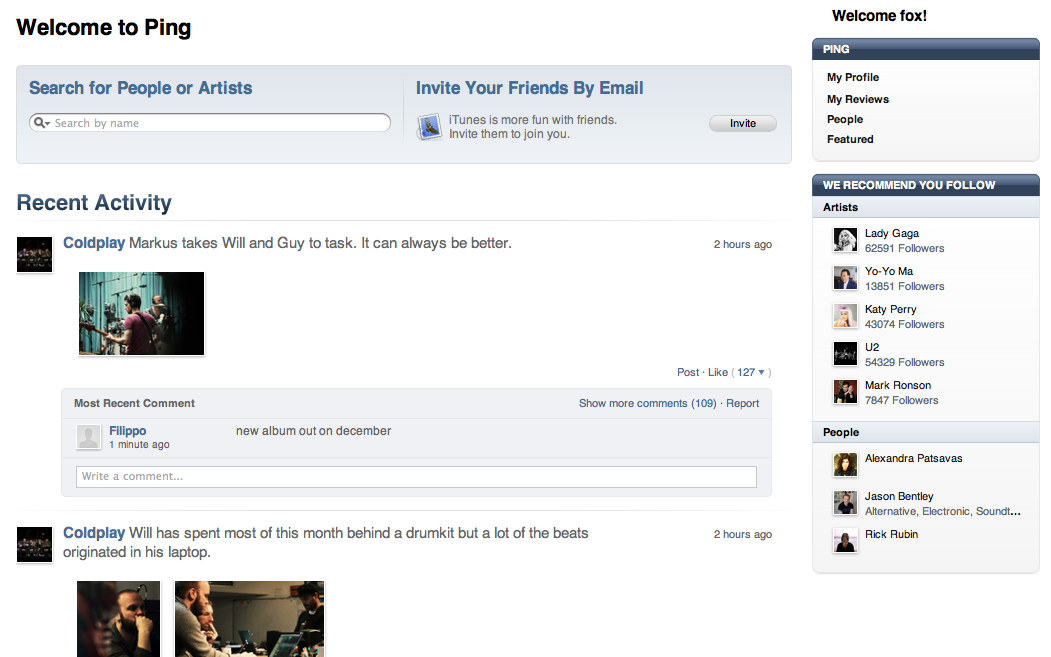Image resolution: width=1051 pixels, height=657 pixels.
Task: Click the 'new album out on december' comment
Action: point(313,431)
